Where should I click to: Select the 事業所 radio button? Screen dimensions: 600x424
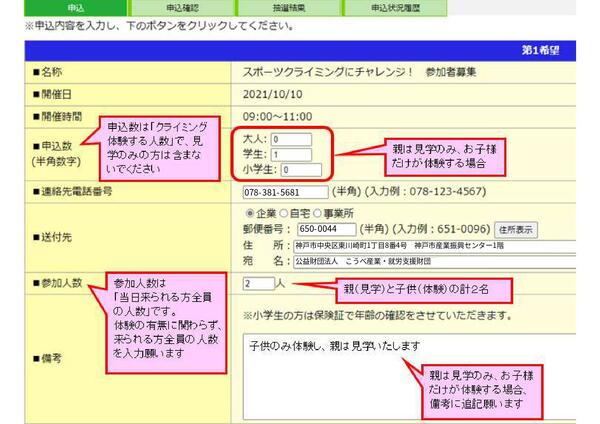[317, 213]
